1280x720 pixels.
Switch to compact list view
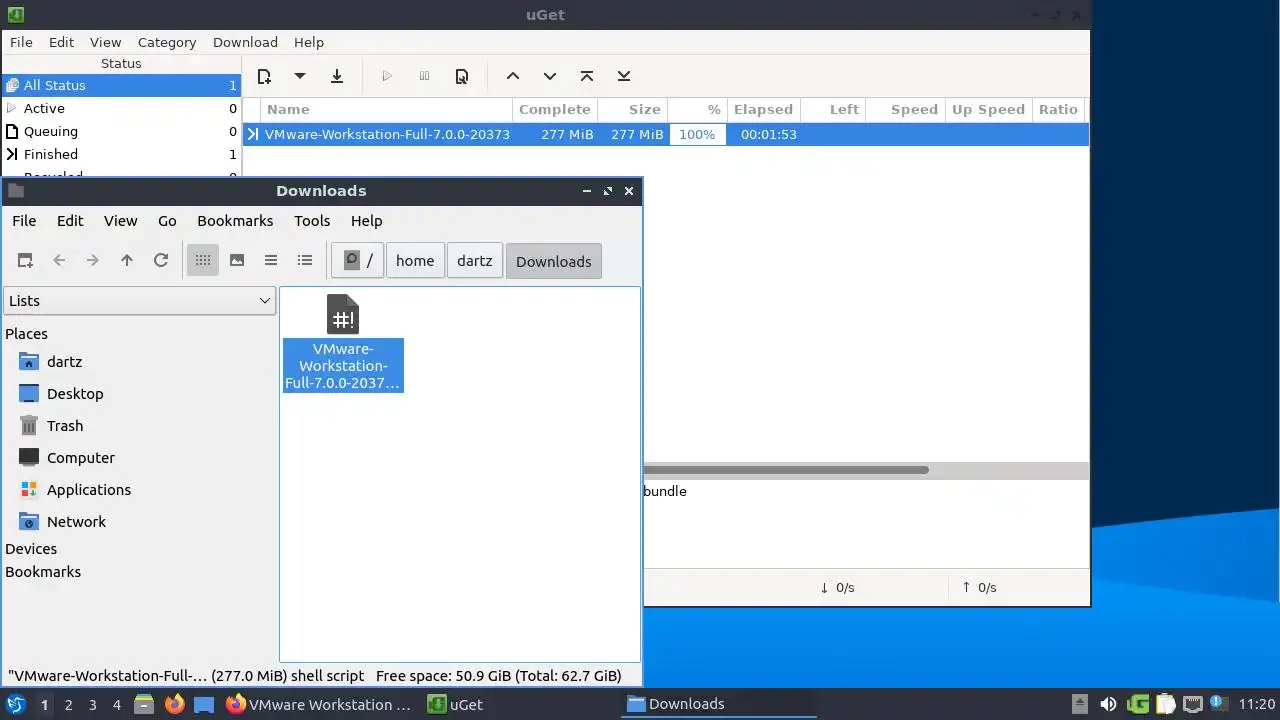point(271,260)
